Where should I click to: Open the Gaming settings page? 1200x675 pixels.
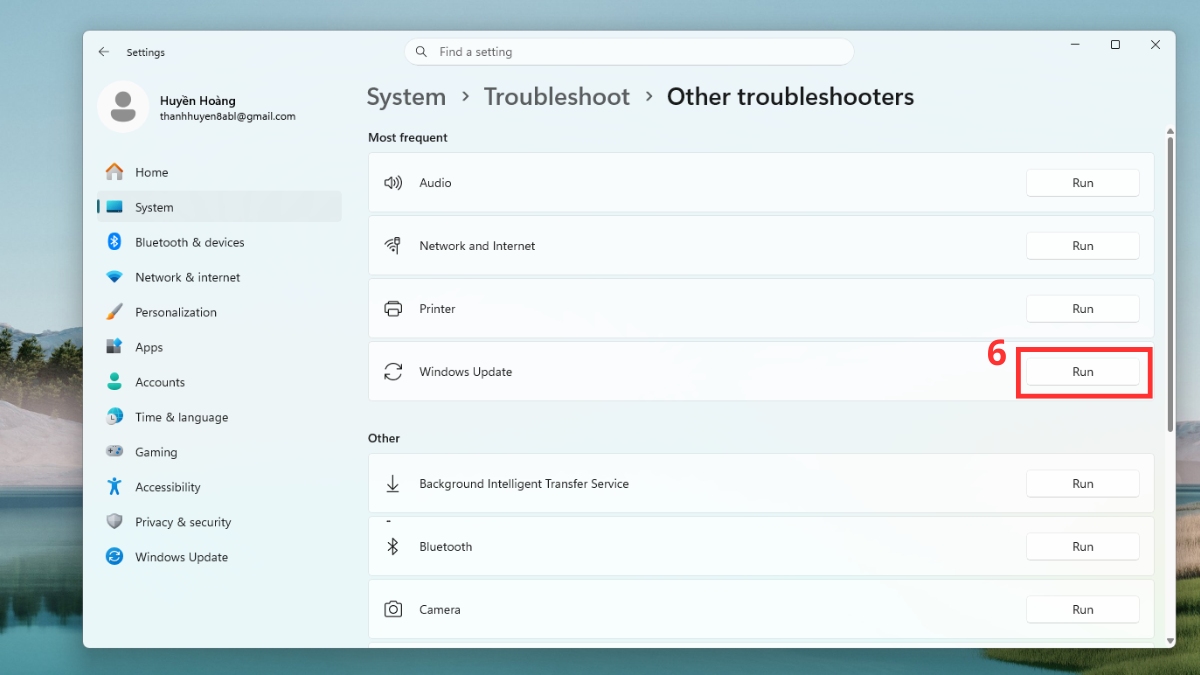pos(219,452)
